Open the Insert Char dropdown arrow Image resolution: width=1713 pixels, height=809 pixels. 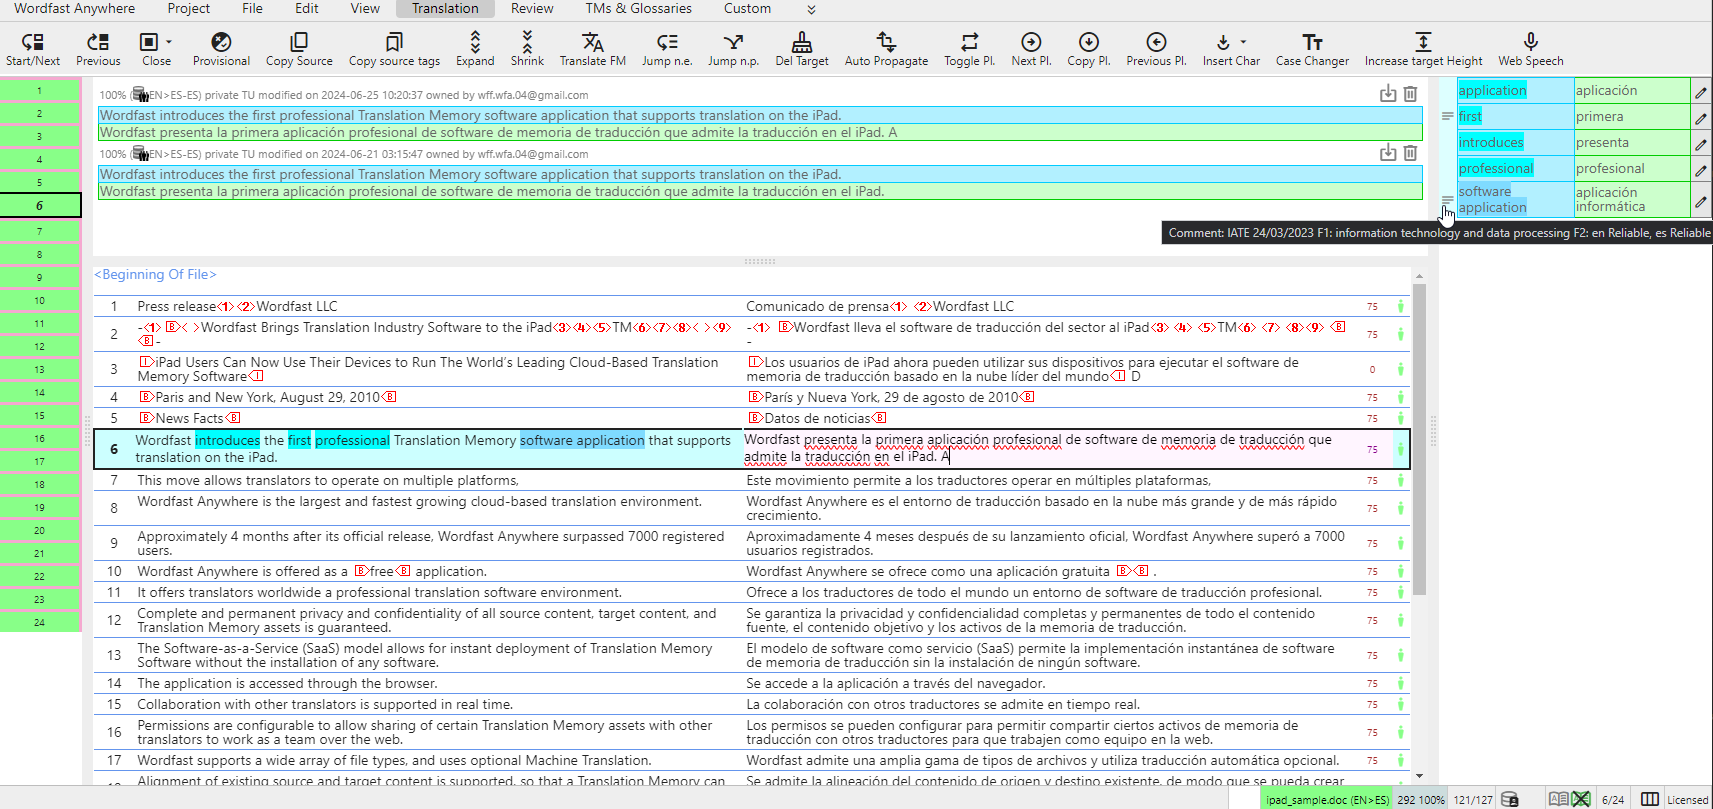point(1243,42)
